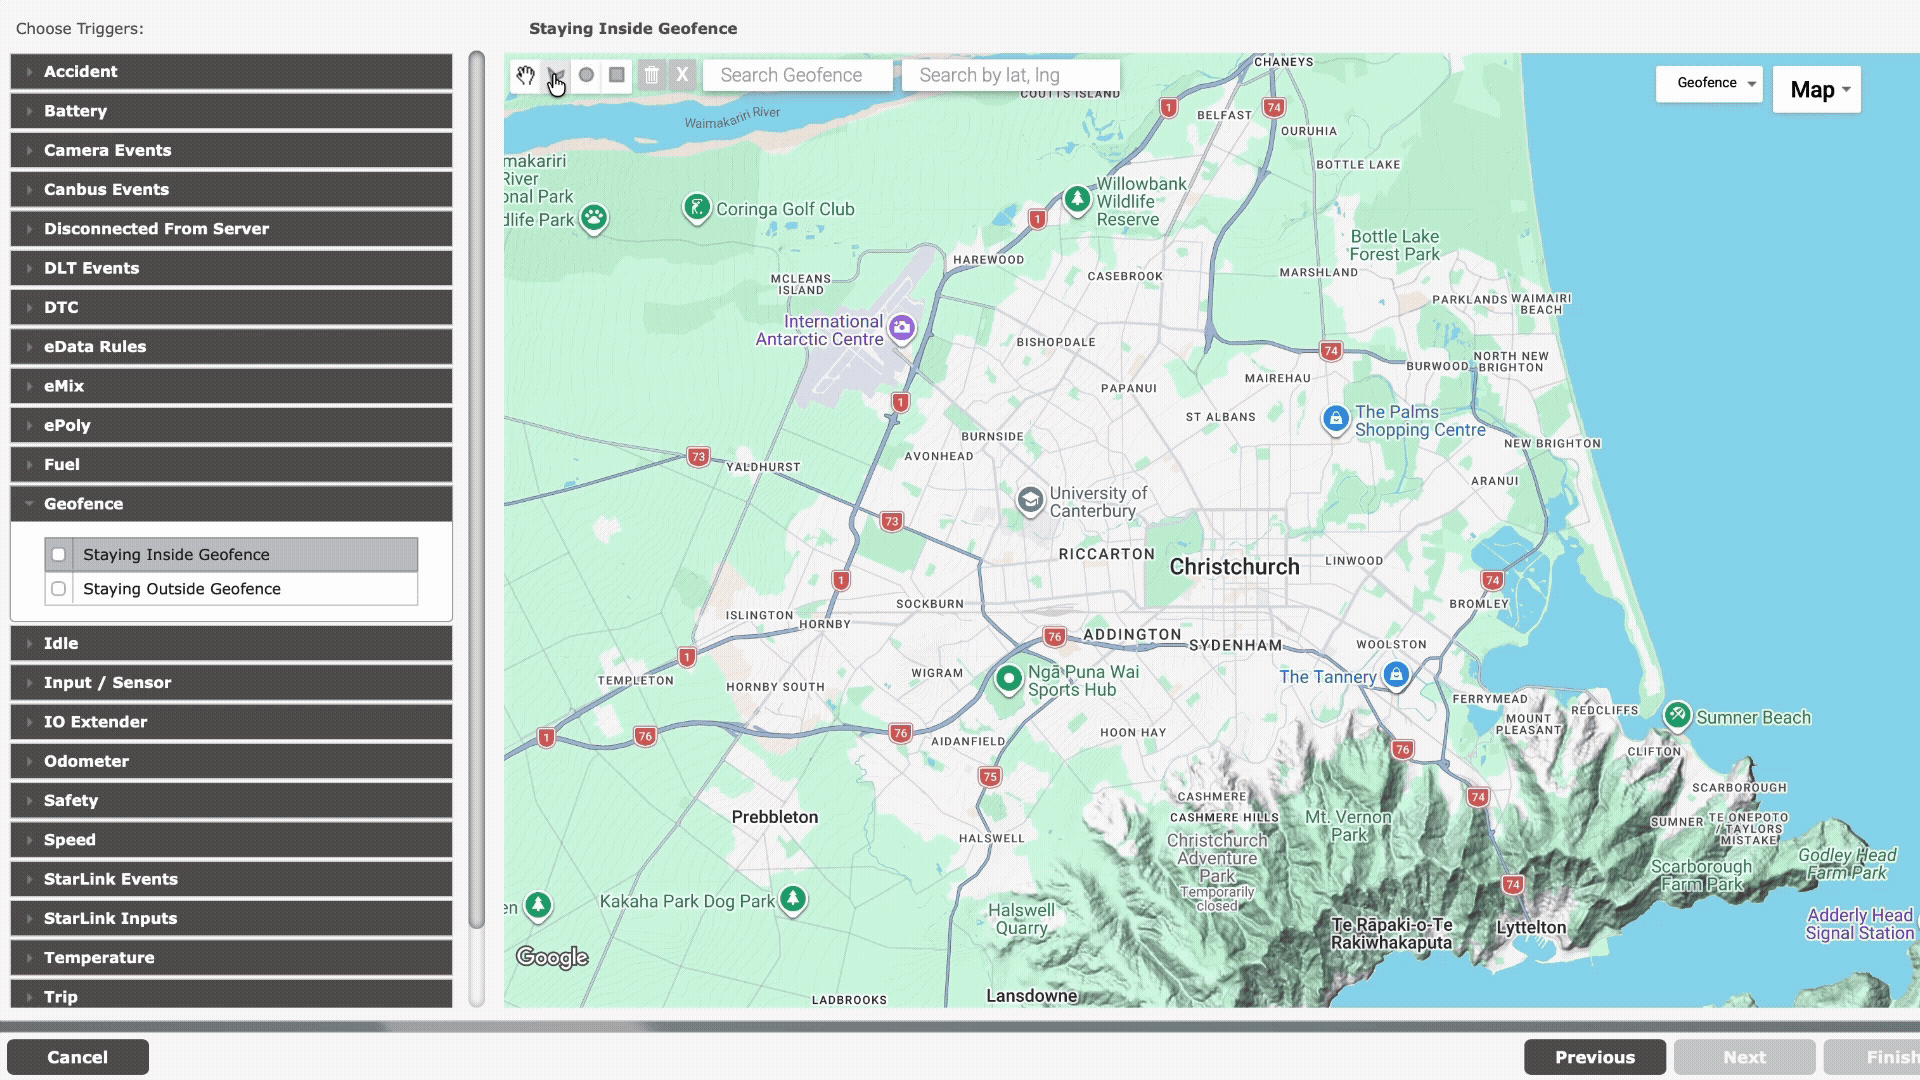Click the Ngā Puna Wai Sports Hub marker
Screen dimensions: 1920x1080
point(1009,680)
